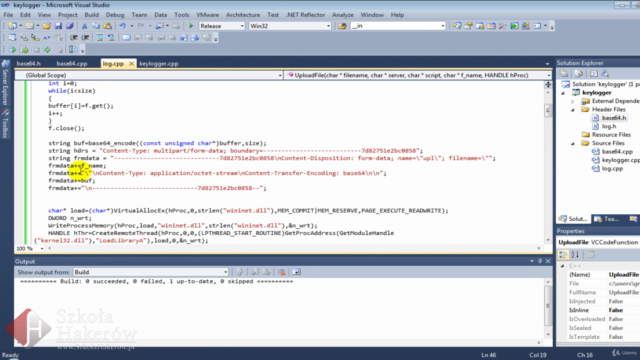Click the Open File folder icon

pos(47,26)
